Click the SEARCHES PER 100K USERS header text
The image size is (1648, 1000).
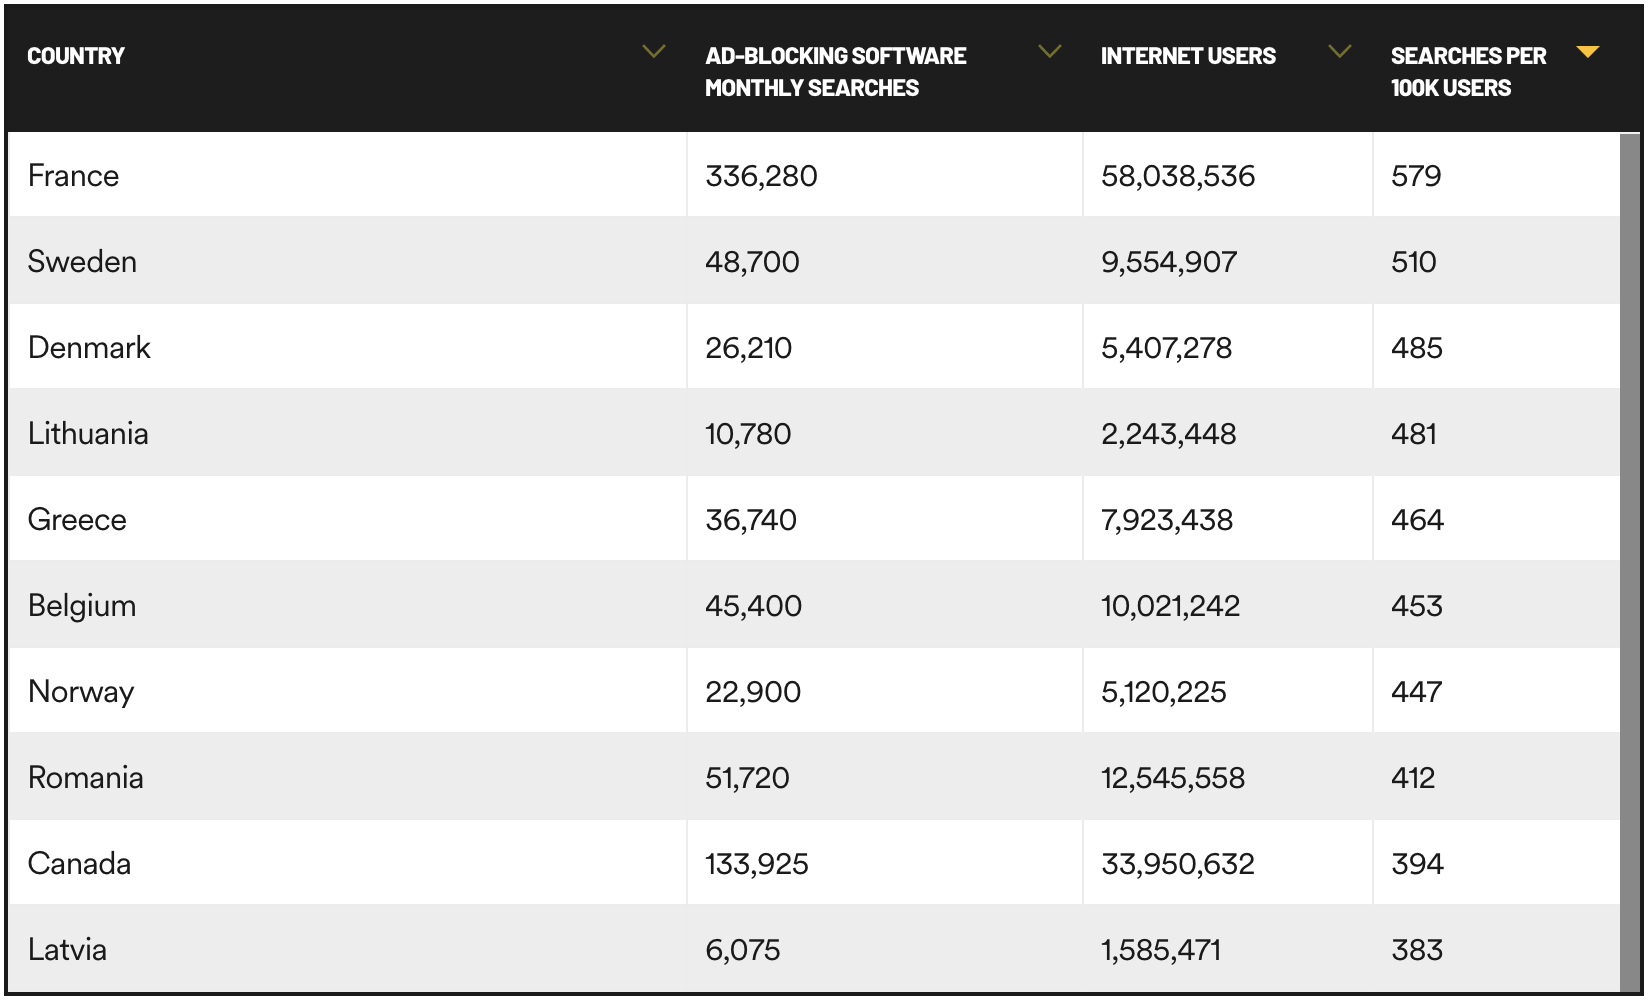pos(1468,70)
